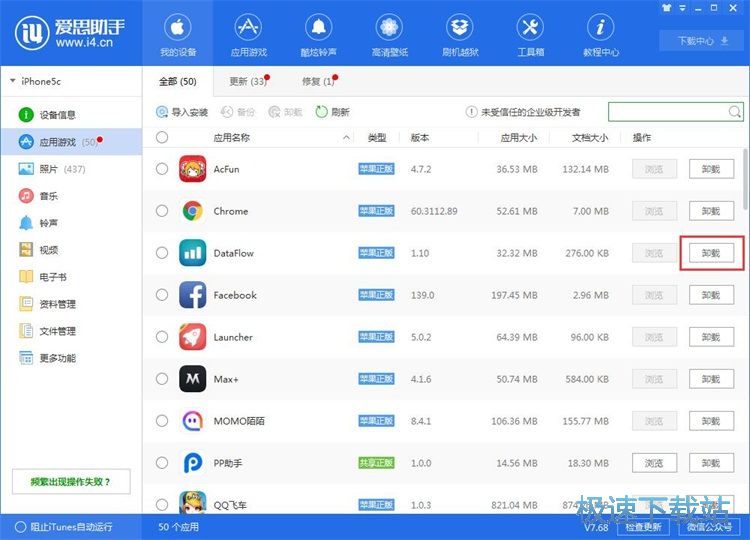Uninstall Launcher with 卸载 button
Screen dimensions: 750x540
(711, 337)
